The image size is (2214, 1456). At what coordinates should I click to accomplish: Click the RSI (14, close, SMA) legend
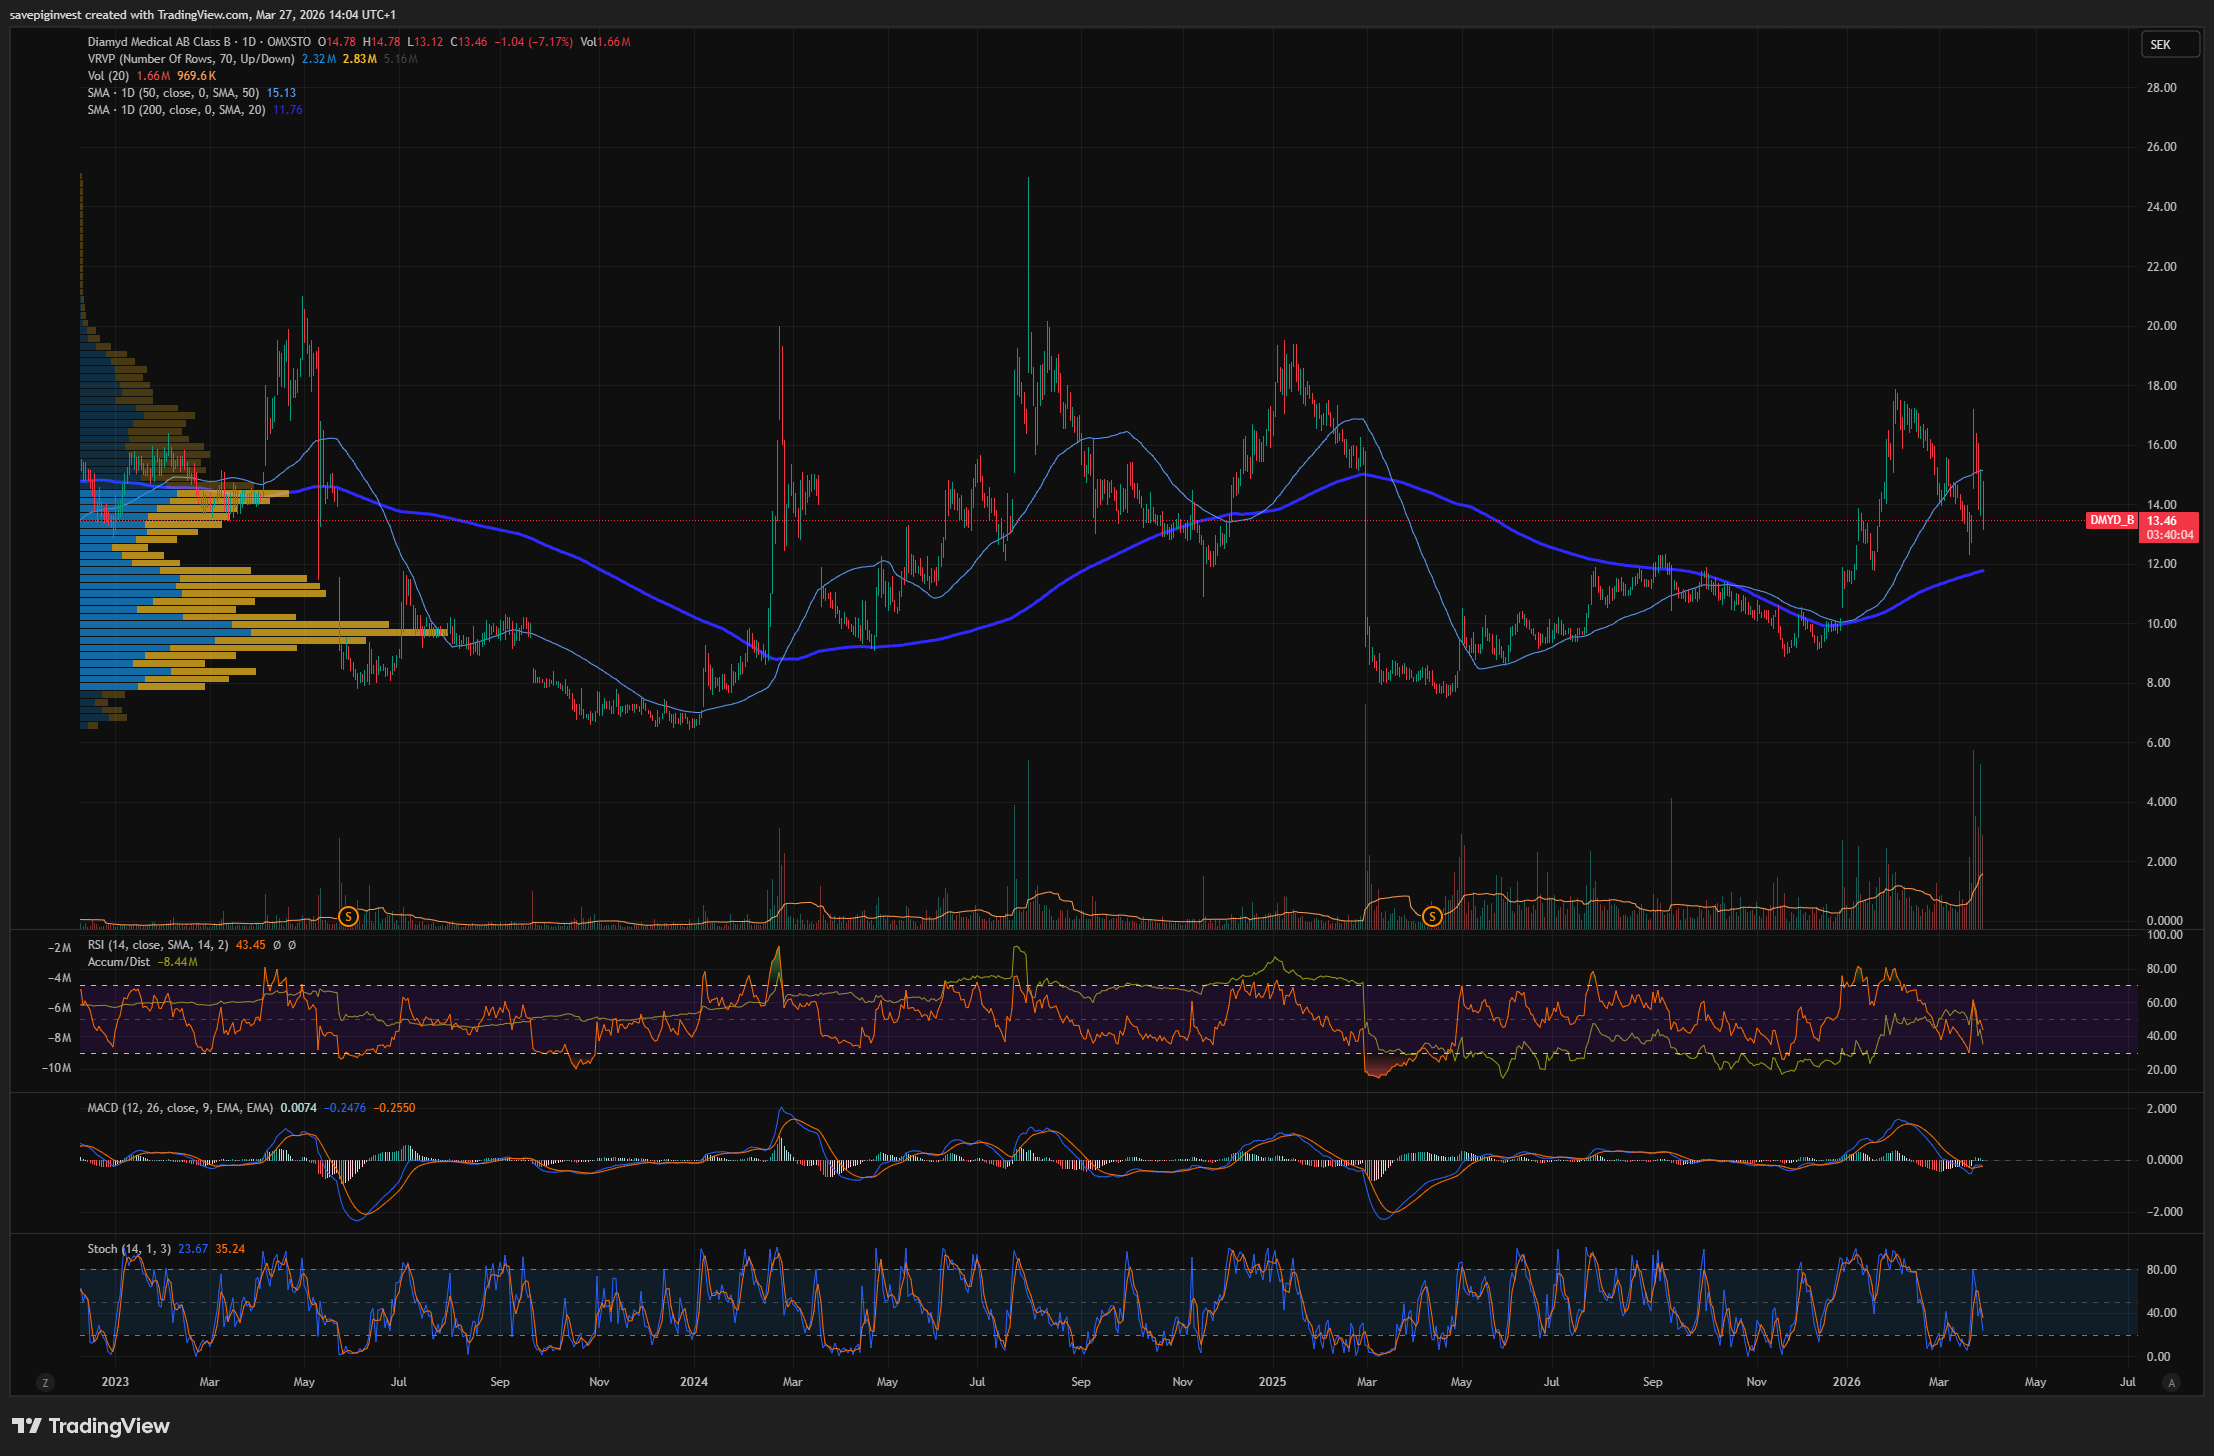[x=157, y=945]
